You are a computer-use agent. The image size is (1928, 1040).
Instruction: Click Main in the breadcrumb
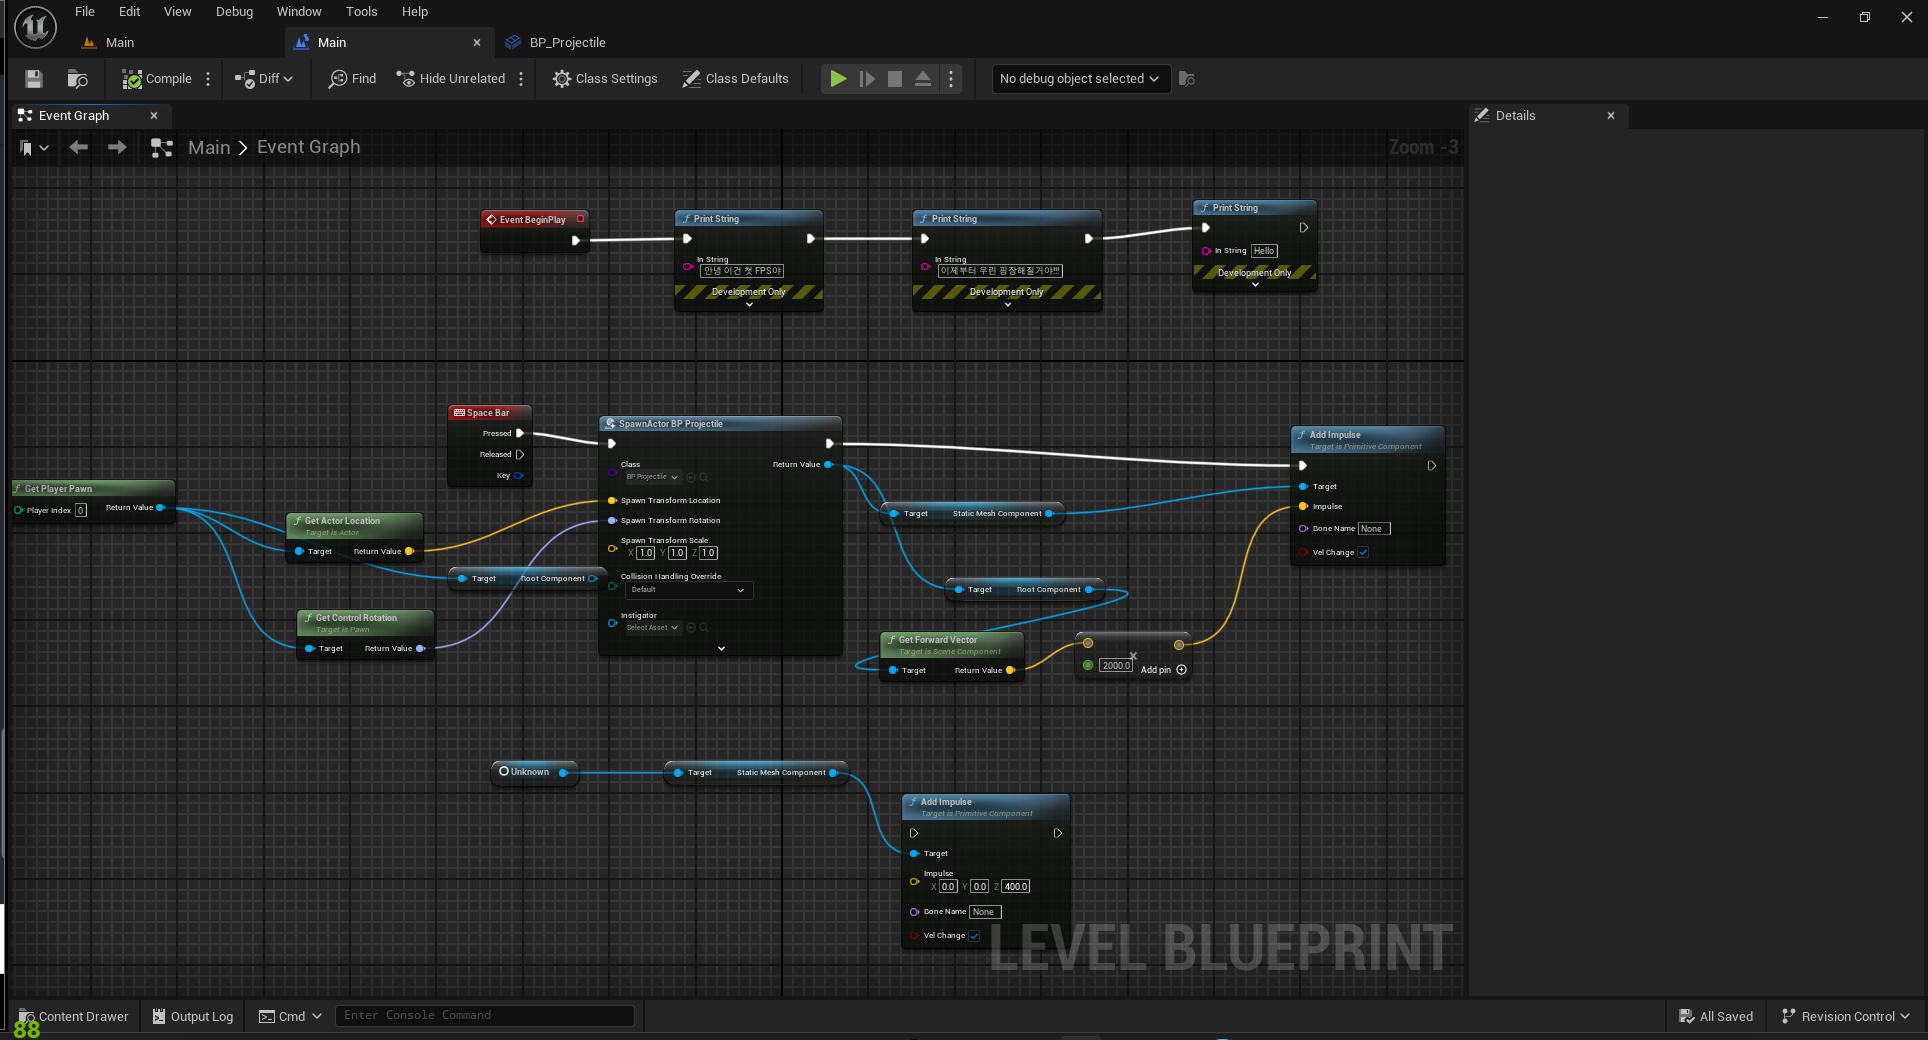pos(209,148)
